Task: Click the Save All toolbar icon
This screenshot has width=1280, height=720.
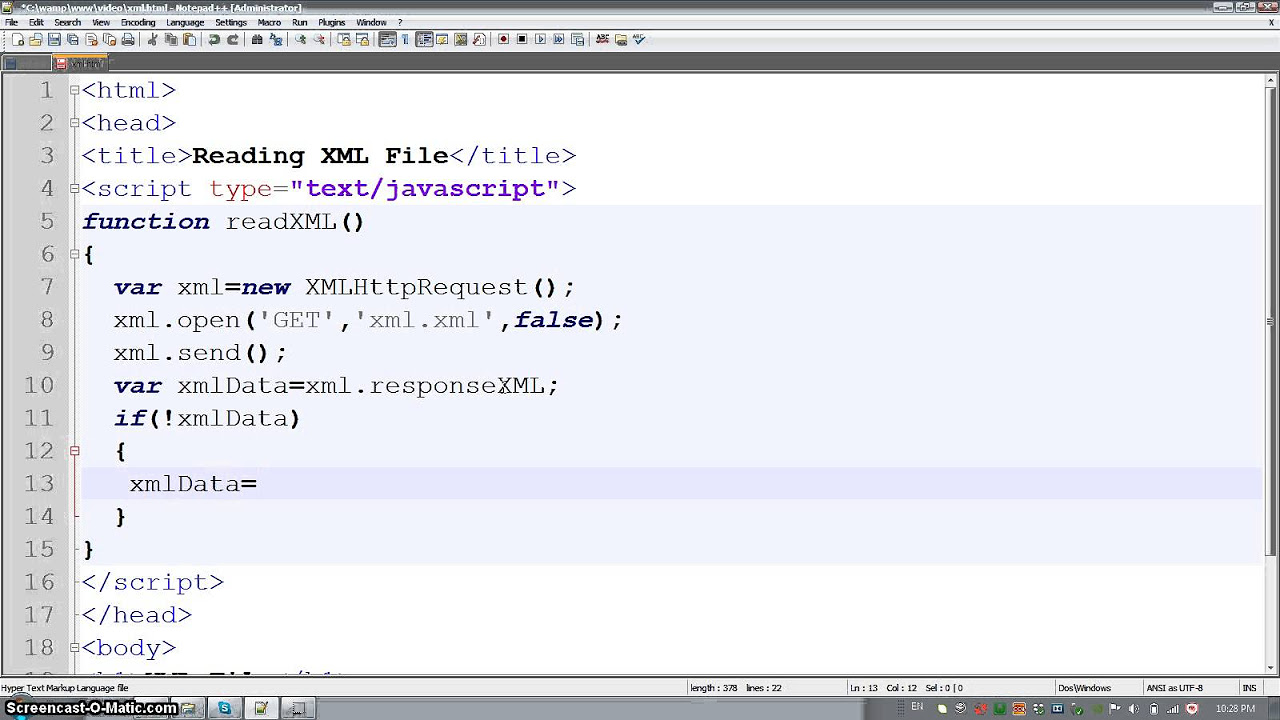Action: tap(73, 40)
